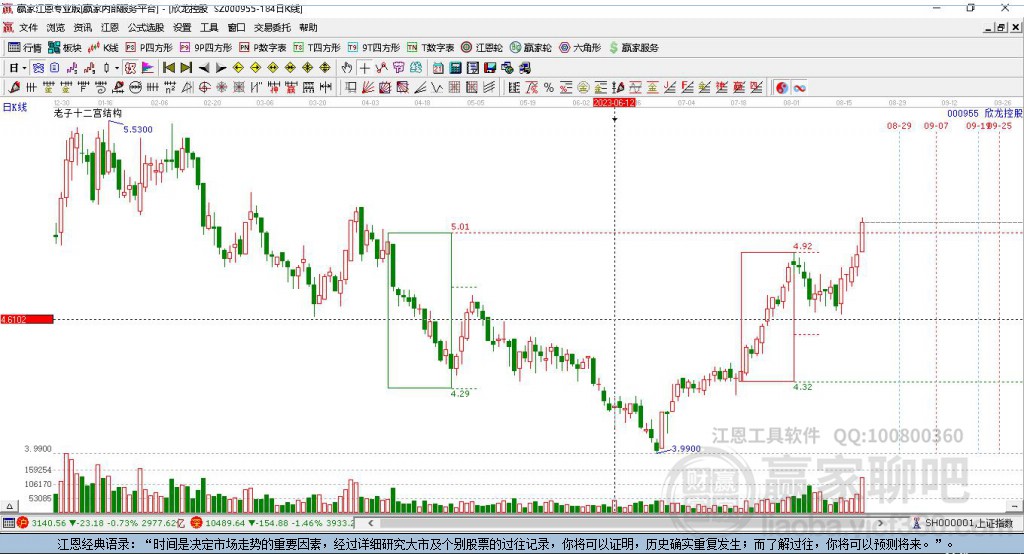Click the last yellow diamond arrow icon

tap(325, 67)
